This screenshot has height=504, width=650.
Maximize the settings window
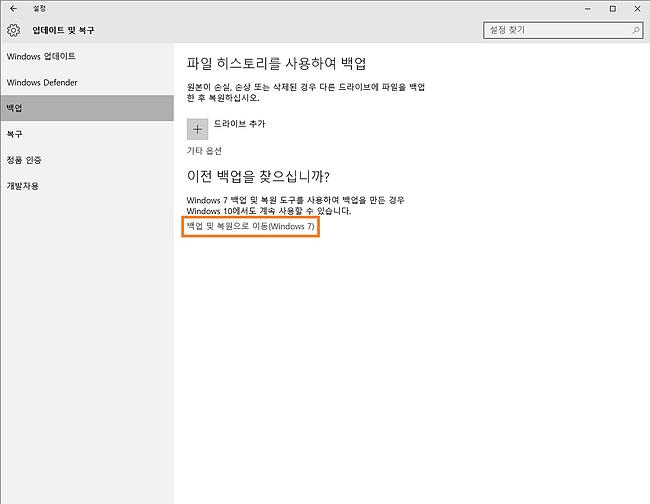click(x=612, y=9)
